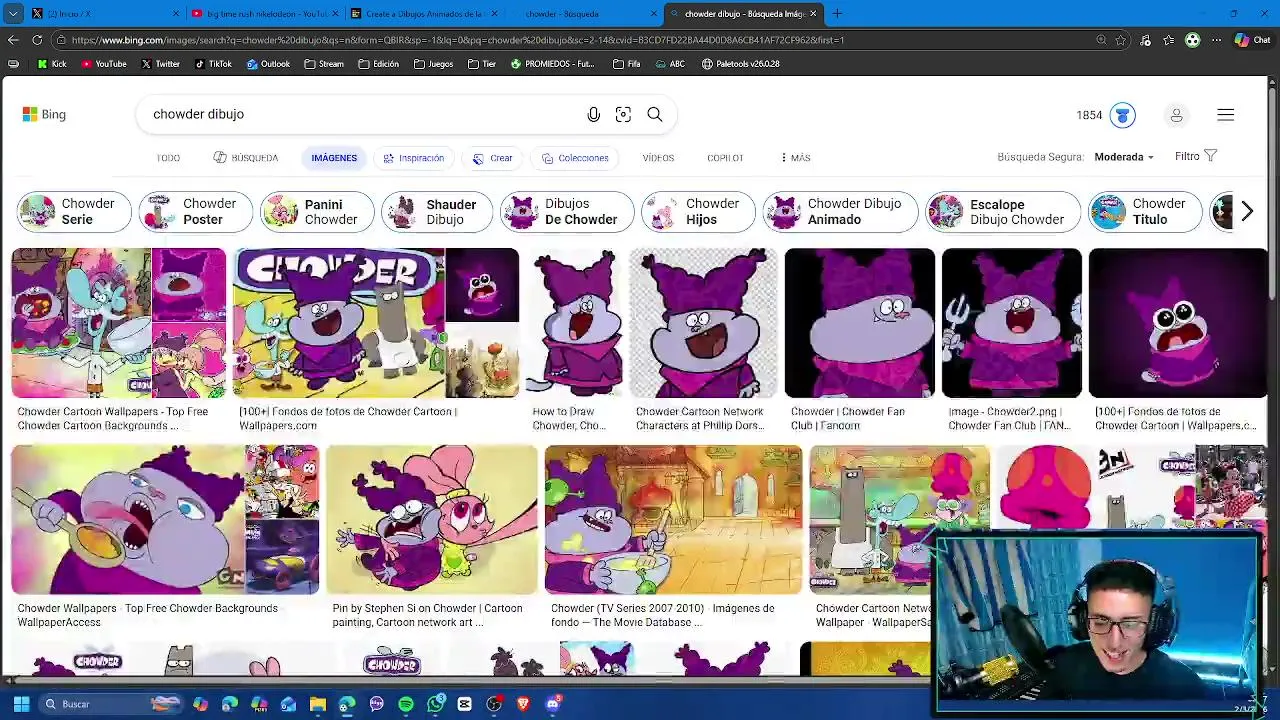The width and height of the screenshot is (1280, 720).
Task: Click the Windows taskbar Buscar search box
Action: tap(110, 704)
